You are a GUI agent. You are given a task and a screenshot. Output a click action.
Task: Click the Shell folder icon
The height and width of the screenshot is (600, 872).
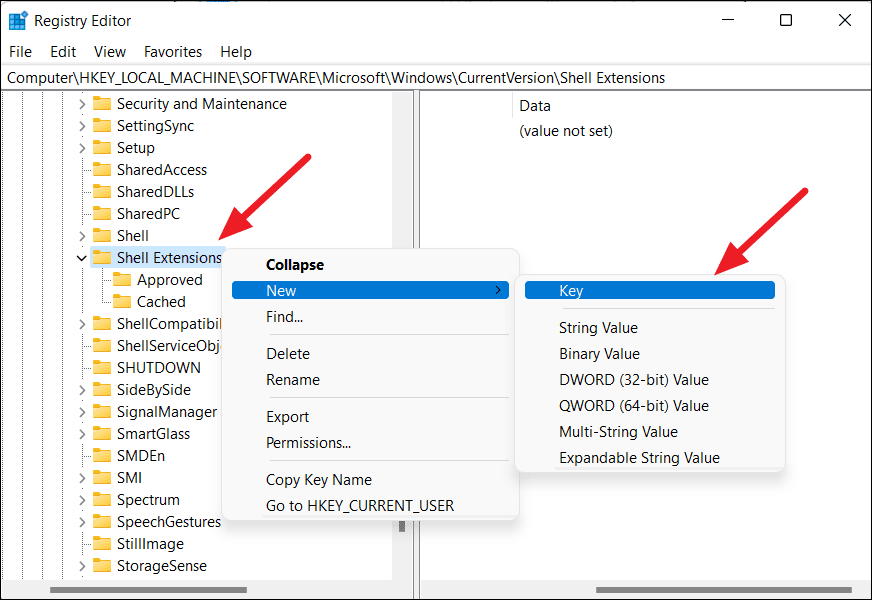click(102, 236)
